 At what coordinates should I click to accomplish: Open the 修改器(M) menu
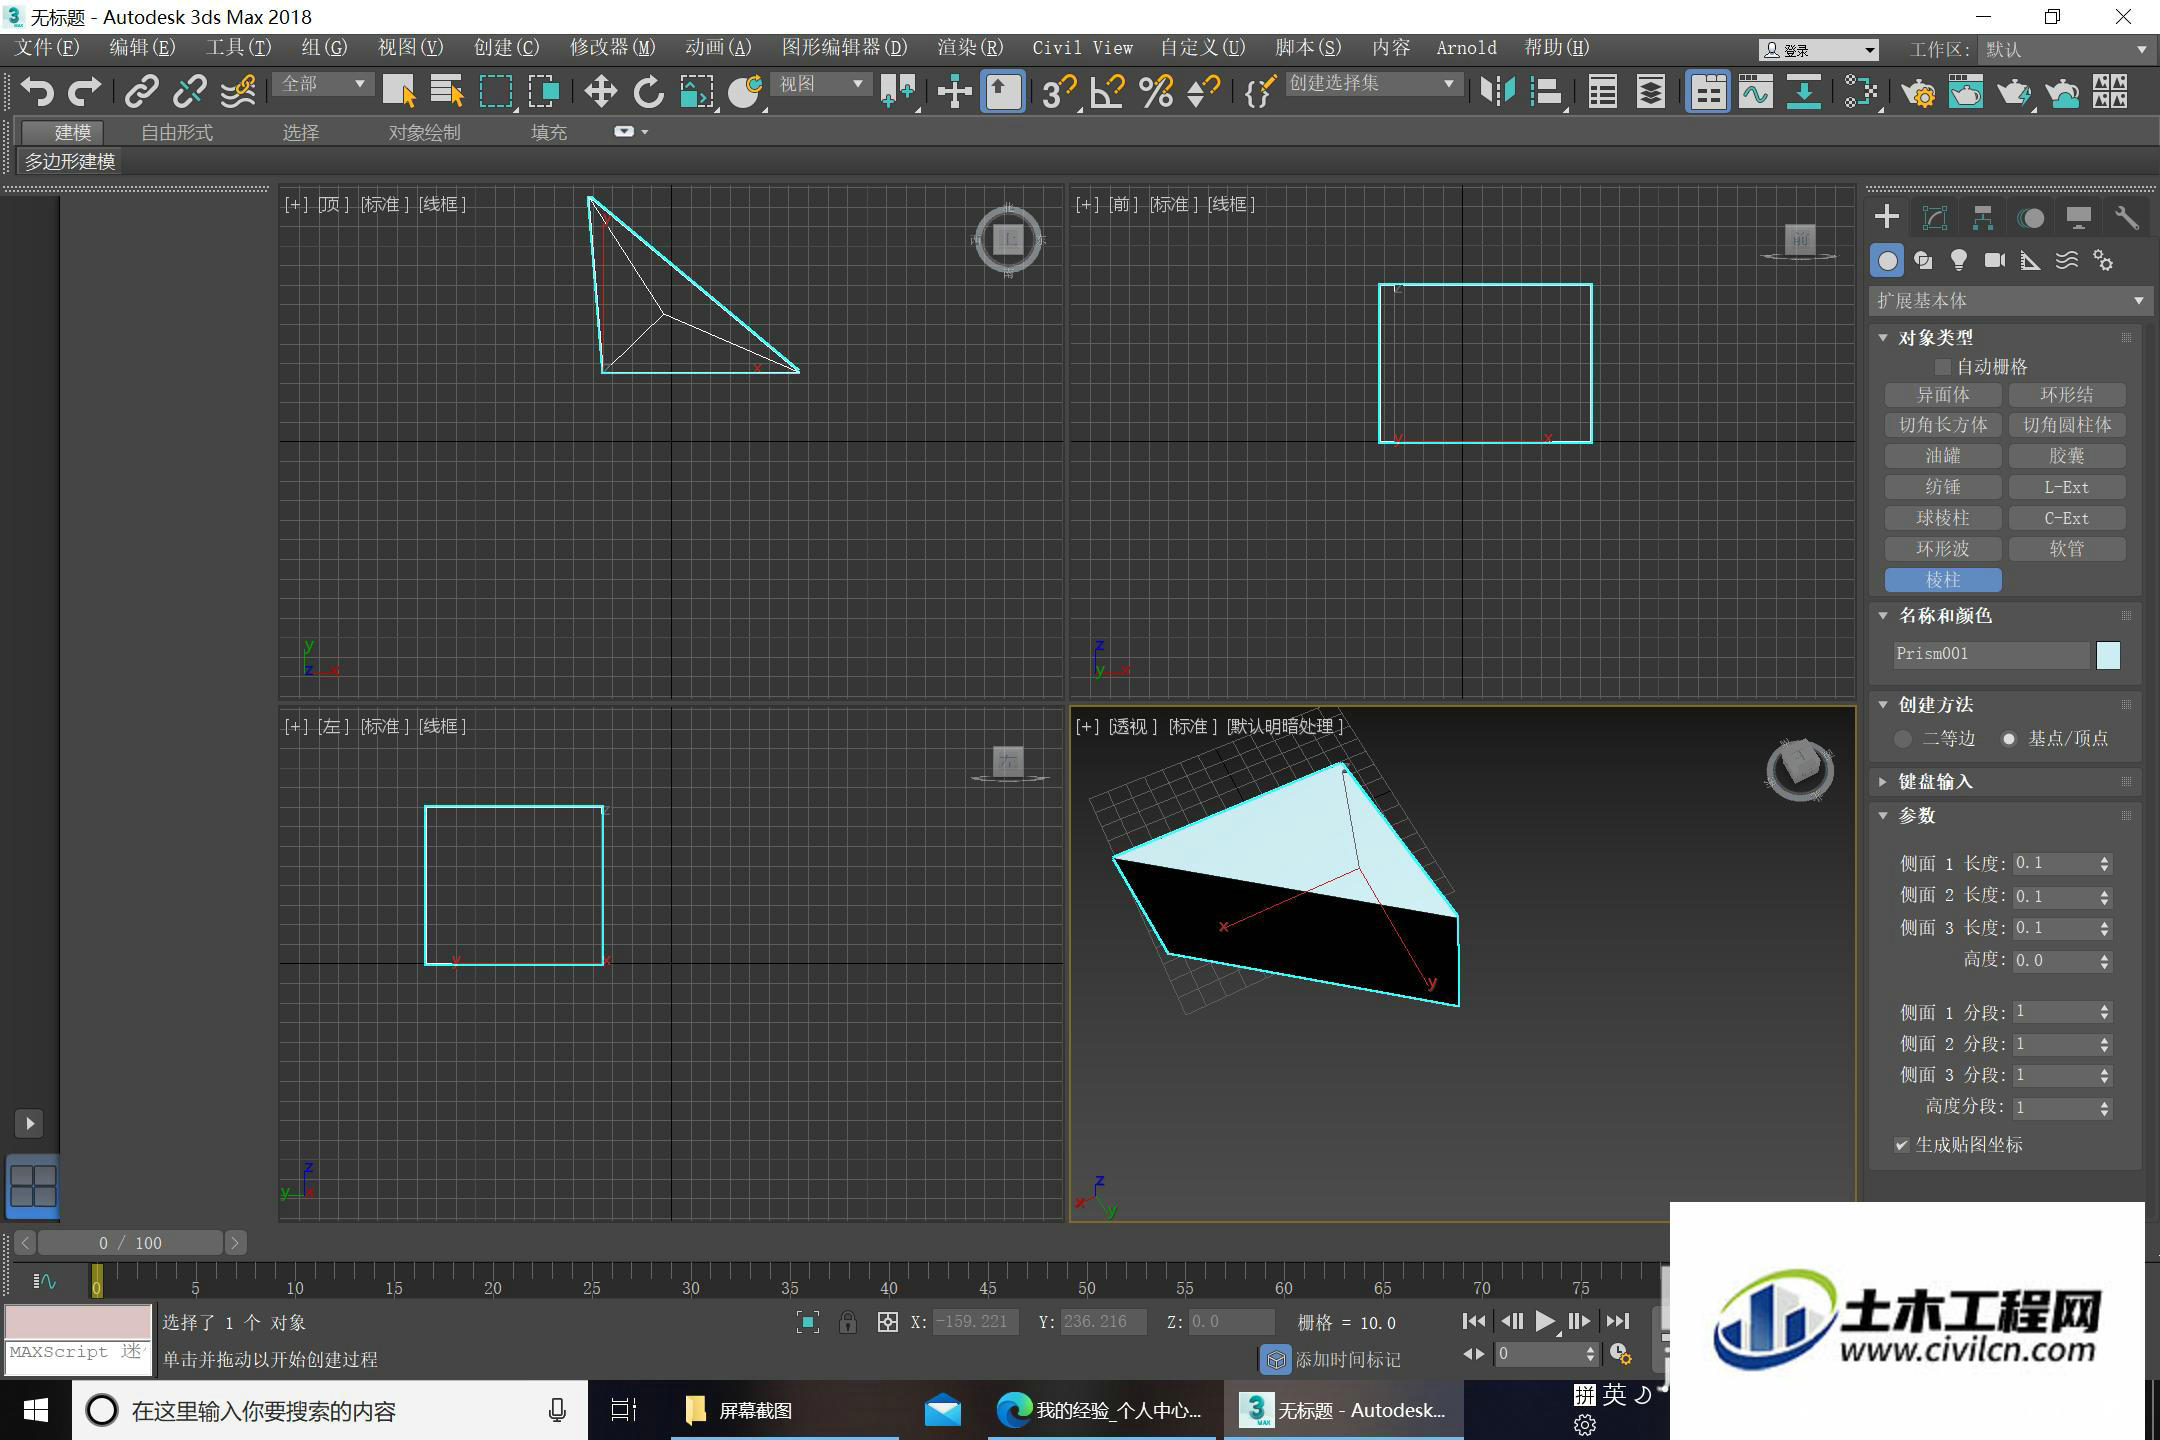[612, 48]
